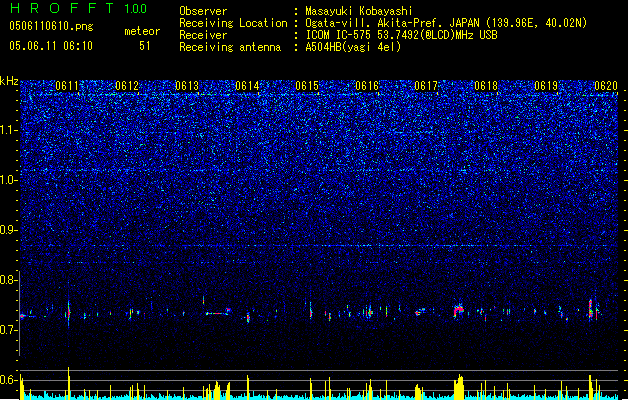Click the tall yellow peak under 0611
Image resolution: width=629 pixels, height=400 pixels.
click(x=69, y=383)
